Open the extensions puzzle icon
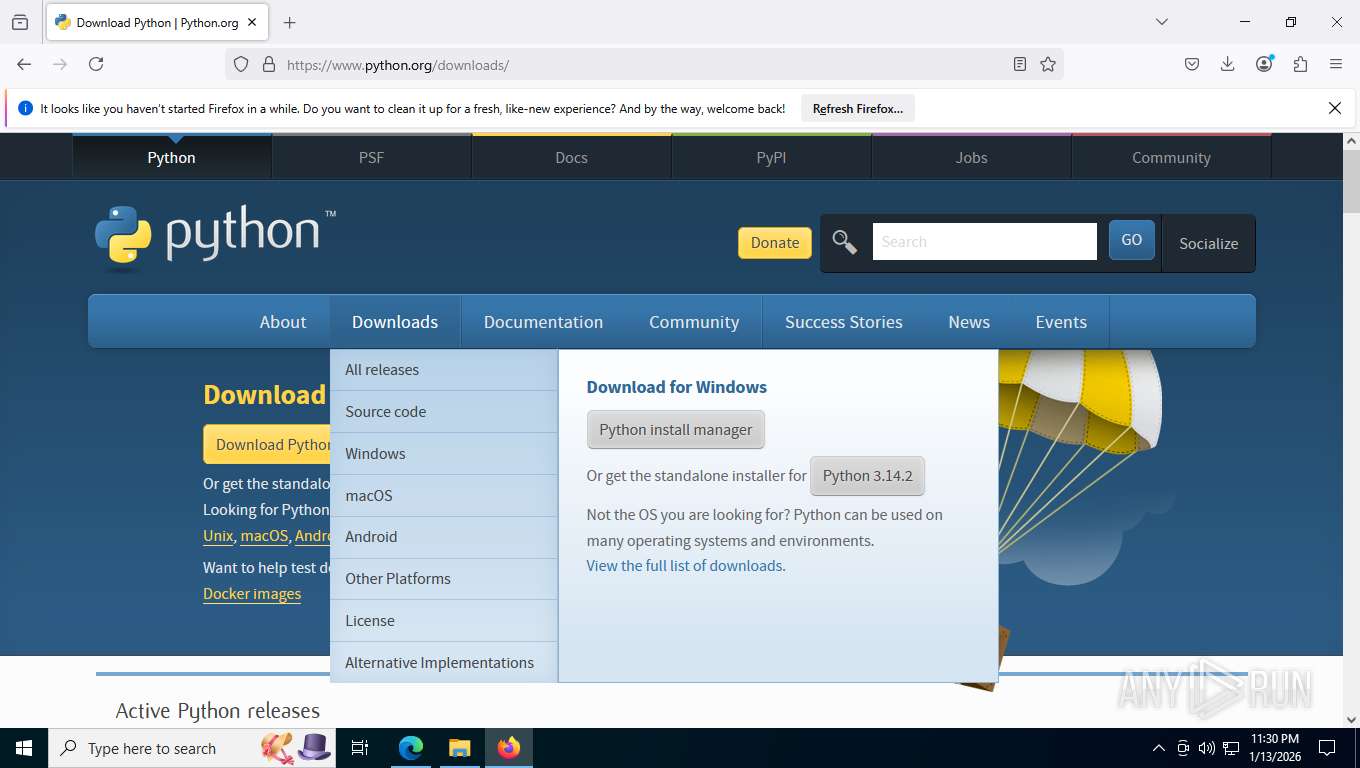The height and width of the screenshot is (768, 1360). (x=1300, y=64)
